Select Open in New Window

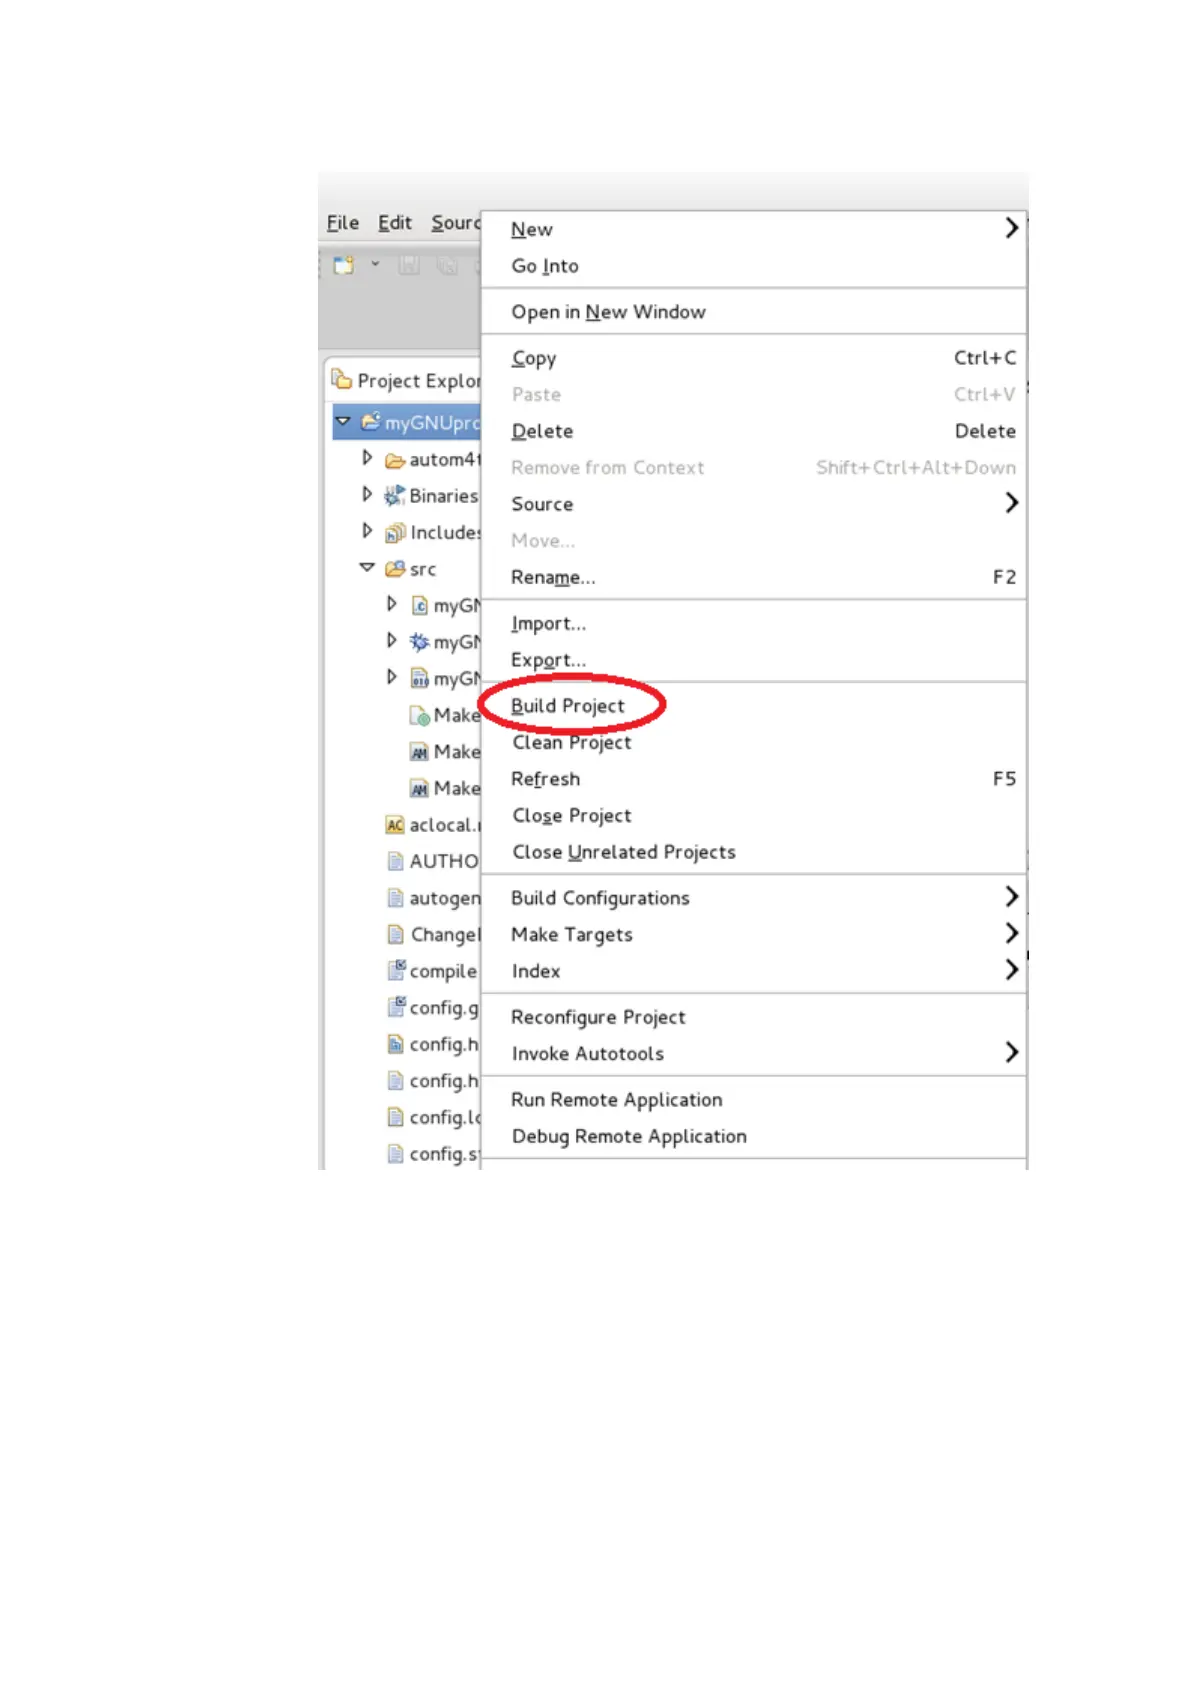754,312
